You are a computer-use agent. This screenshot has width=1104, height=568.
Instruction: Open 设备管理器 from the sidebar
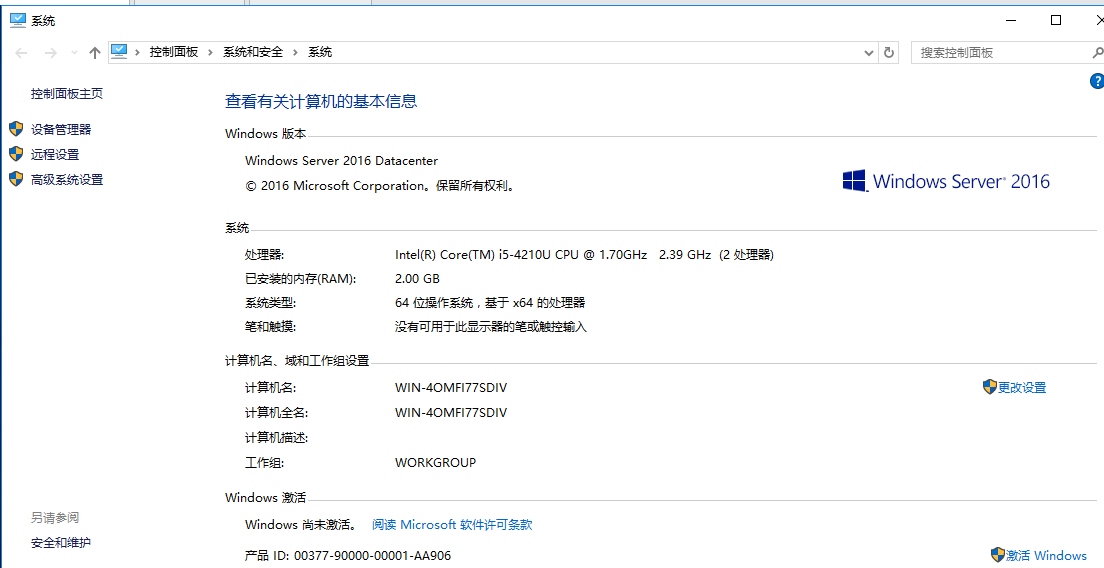[61, 130]
